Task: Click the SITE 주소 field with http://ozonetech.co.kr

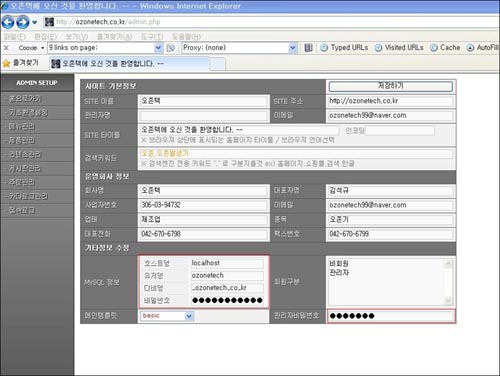Action: click(x=390, y=101)
